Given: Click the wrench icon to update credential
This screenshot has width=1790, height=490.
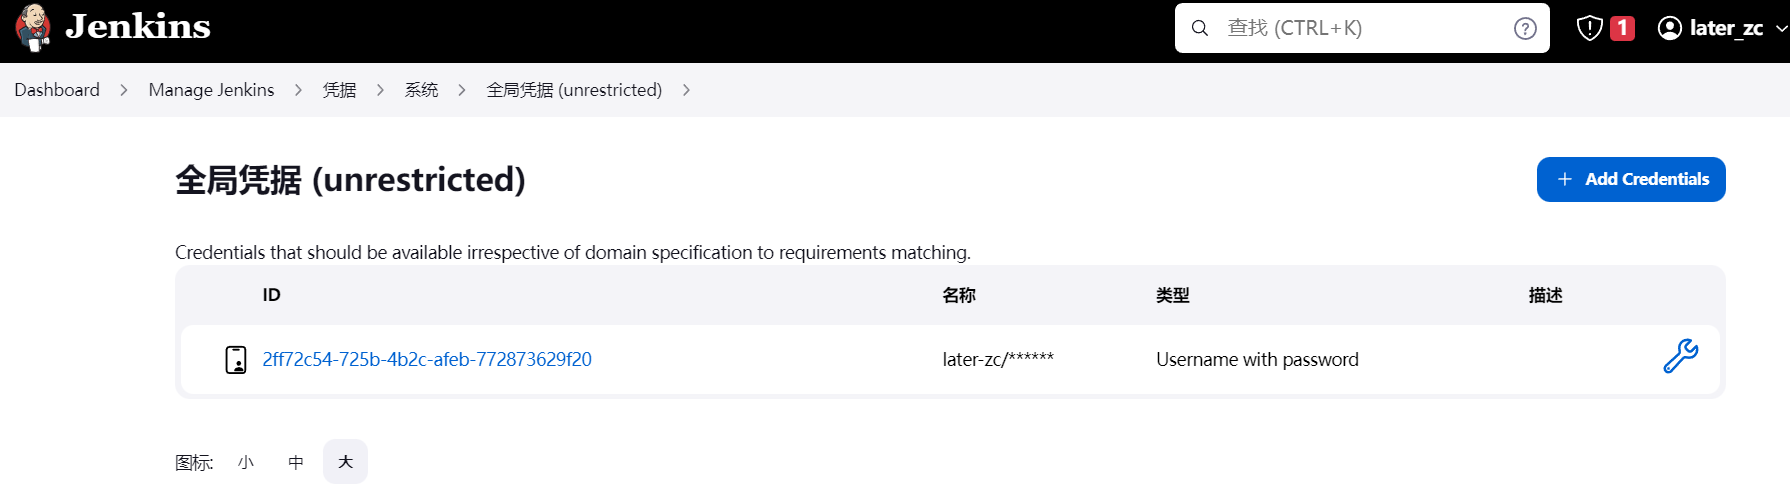Looking at the screenshot, I should pyautogui.click(x=1680, y=356).
